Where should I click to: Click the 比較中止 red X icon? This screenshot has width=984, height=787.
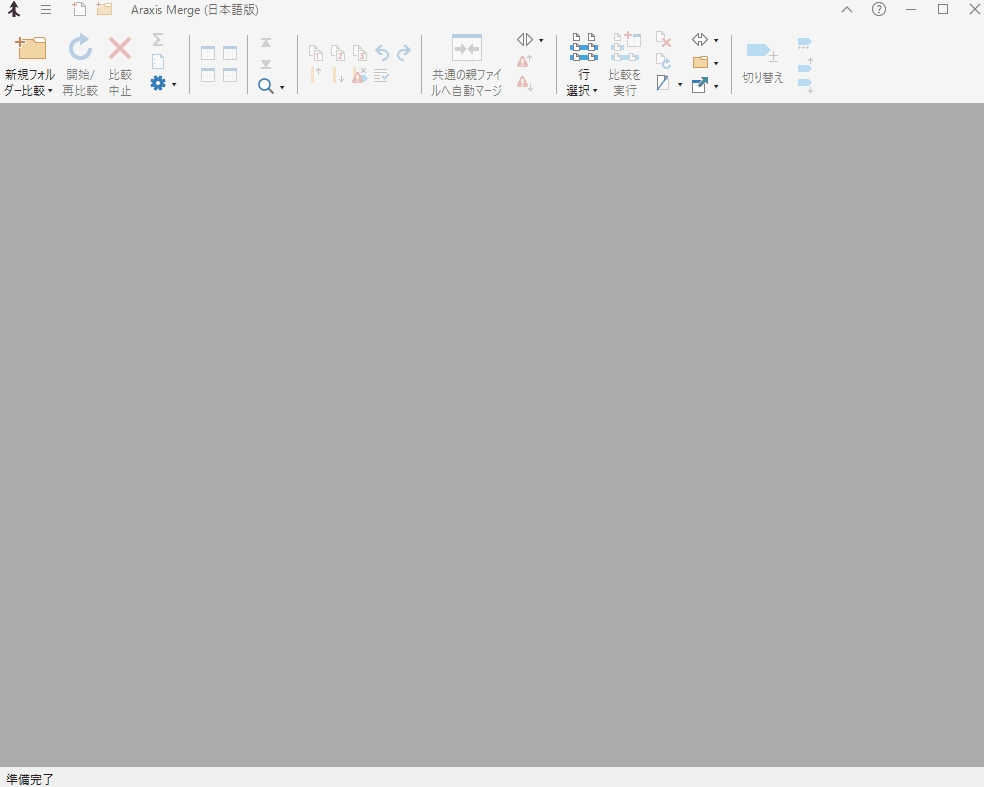pyautogui.click(x=120, y=48)
